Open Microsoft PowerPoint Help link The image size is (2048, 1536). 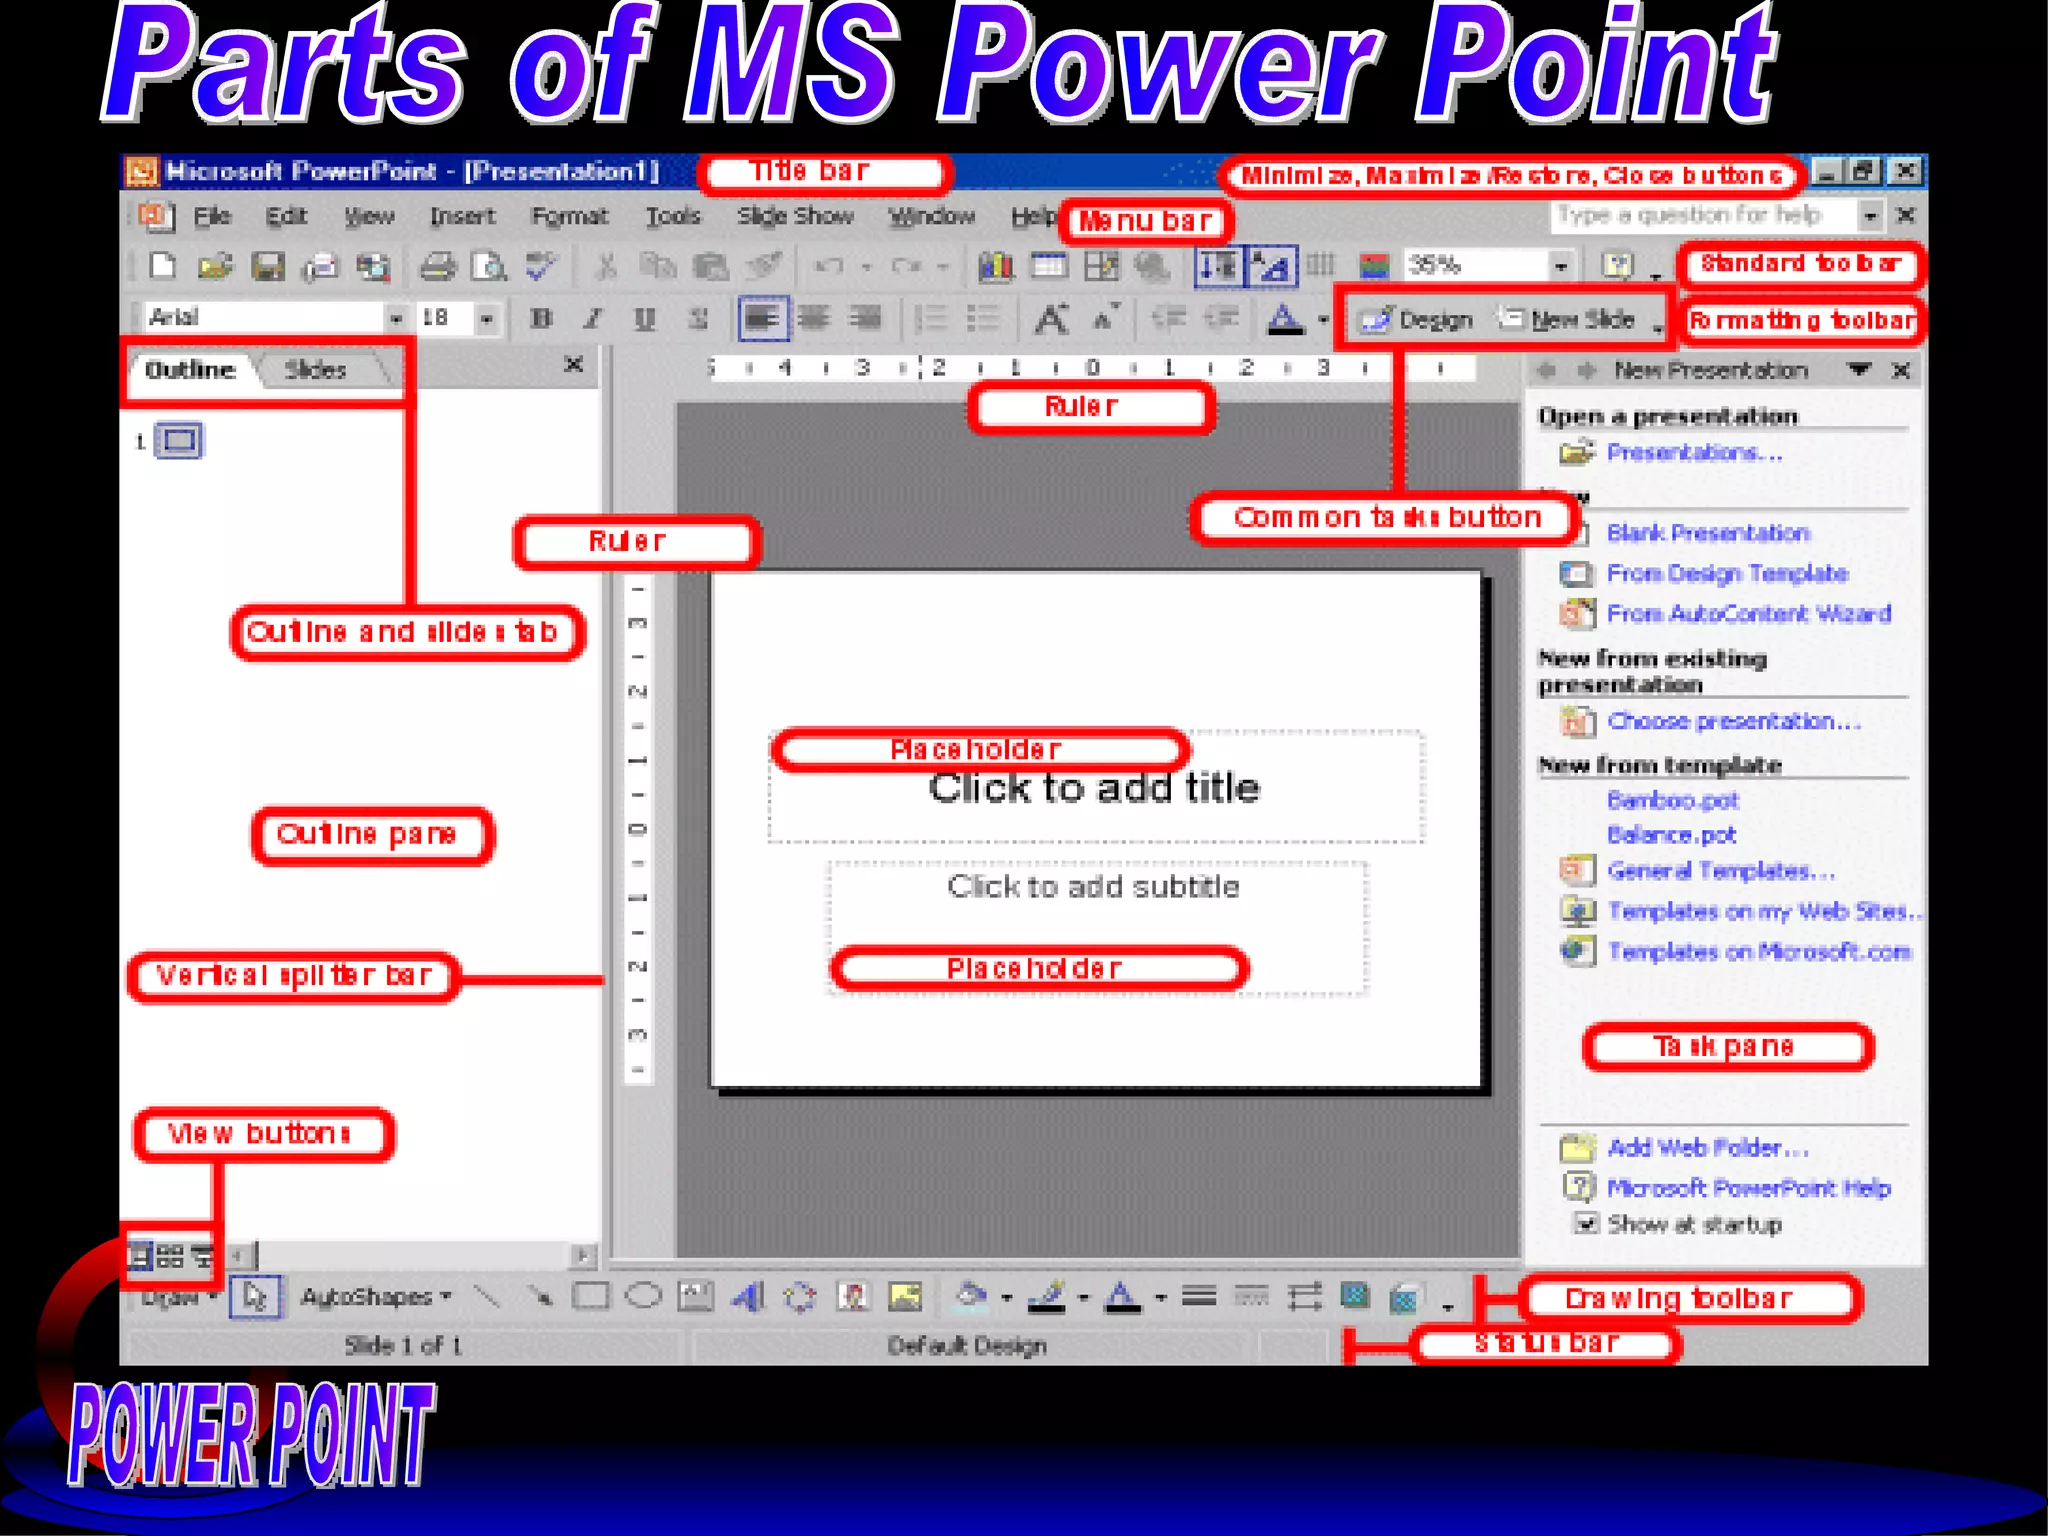tap(1749, 1187)
